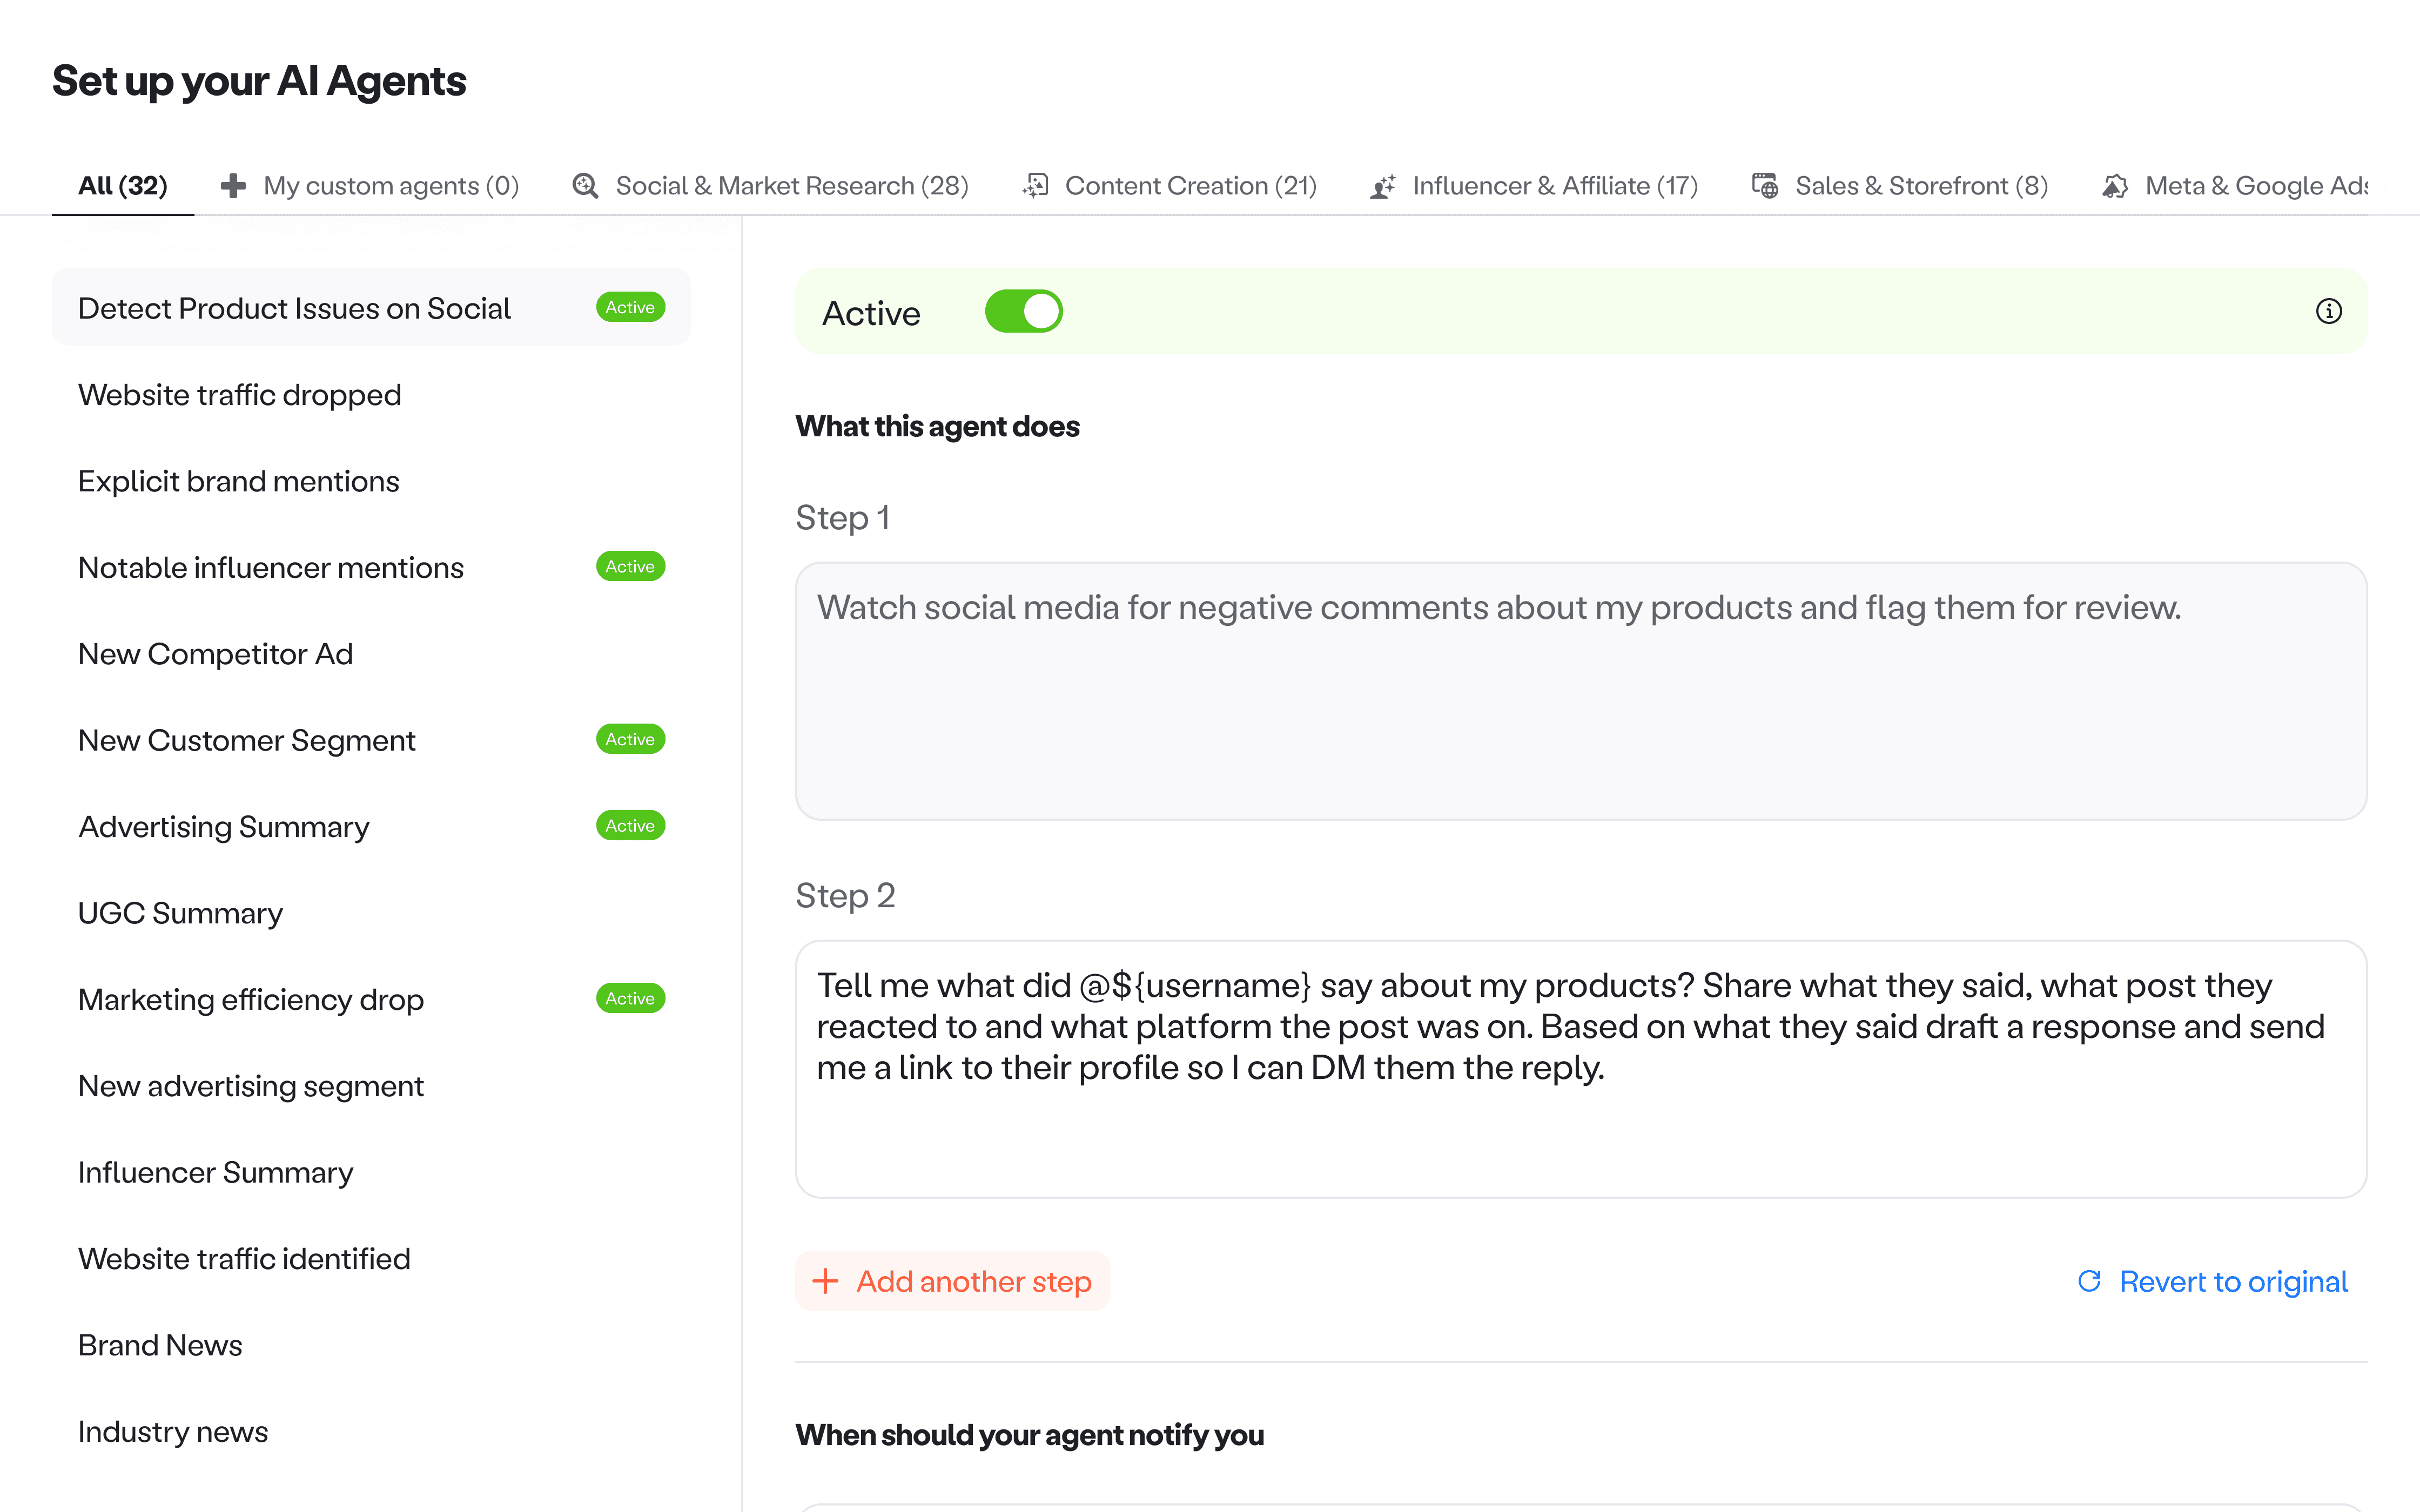Click the info icon in the Active banner

(x=2328, y=312)
